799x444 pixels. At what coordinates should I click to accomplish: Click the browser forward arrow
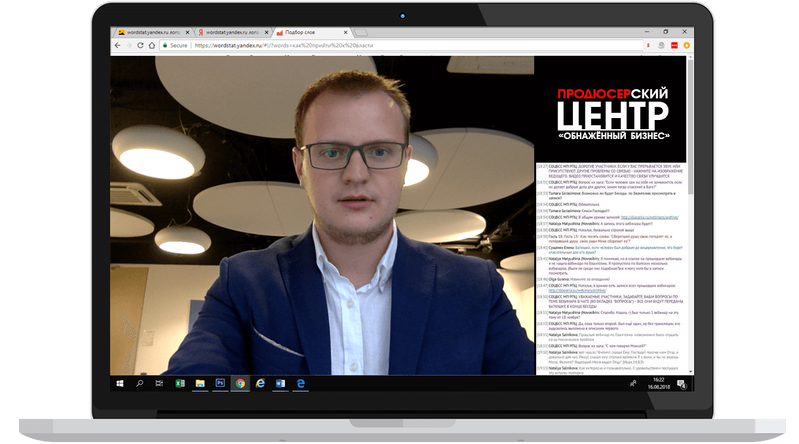(128, 45)
